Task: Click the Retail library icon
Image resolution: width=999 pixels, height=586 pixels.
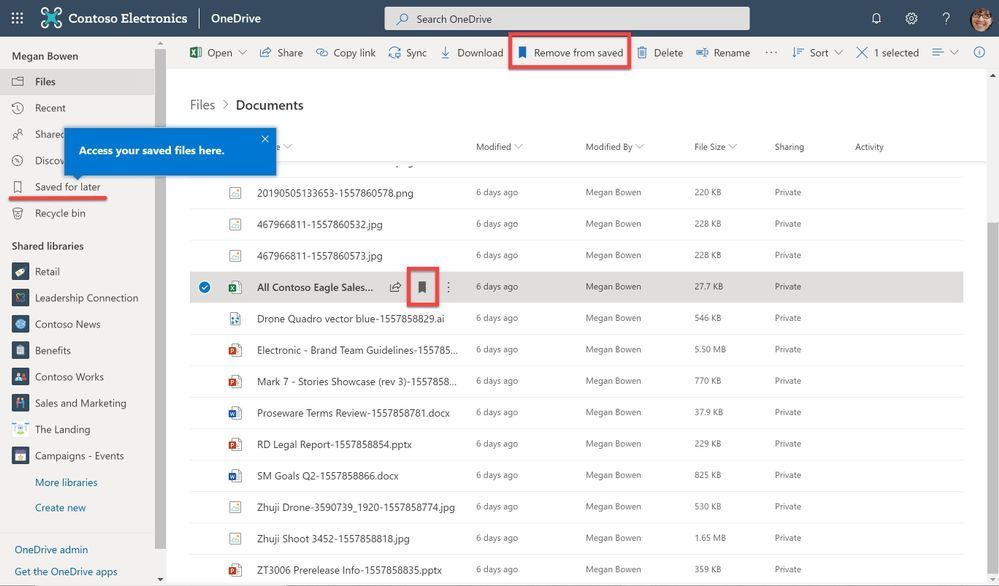Action: (20, 271)
